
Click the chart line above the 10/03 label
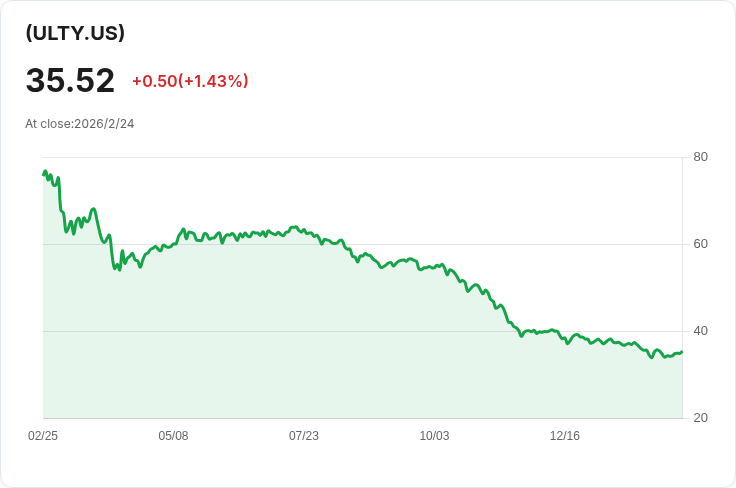(434, 267)
